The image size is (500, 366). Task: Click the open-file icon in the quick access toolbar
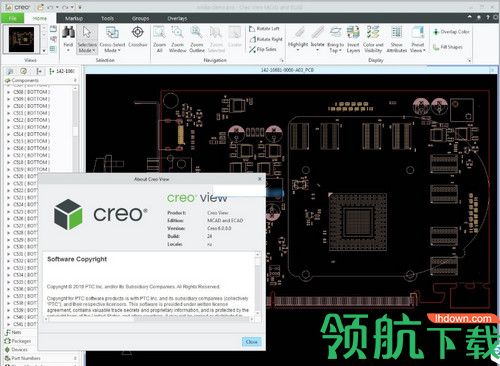tap(40, 7)
